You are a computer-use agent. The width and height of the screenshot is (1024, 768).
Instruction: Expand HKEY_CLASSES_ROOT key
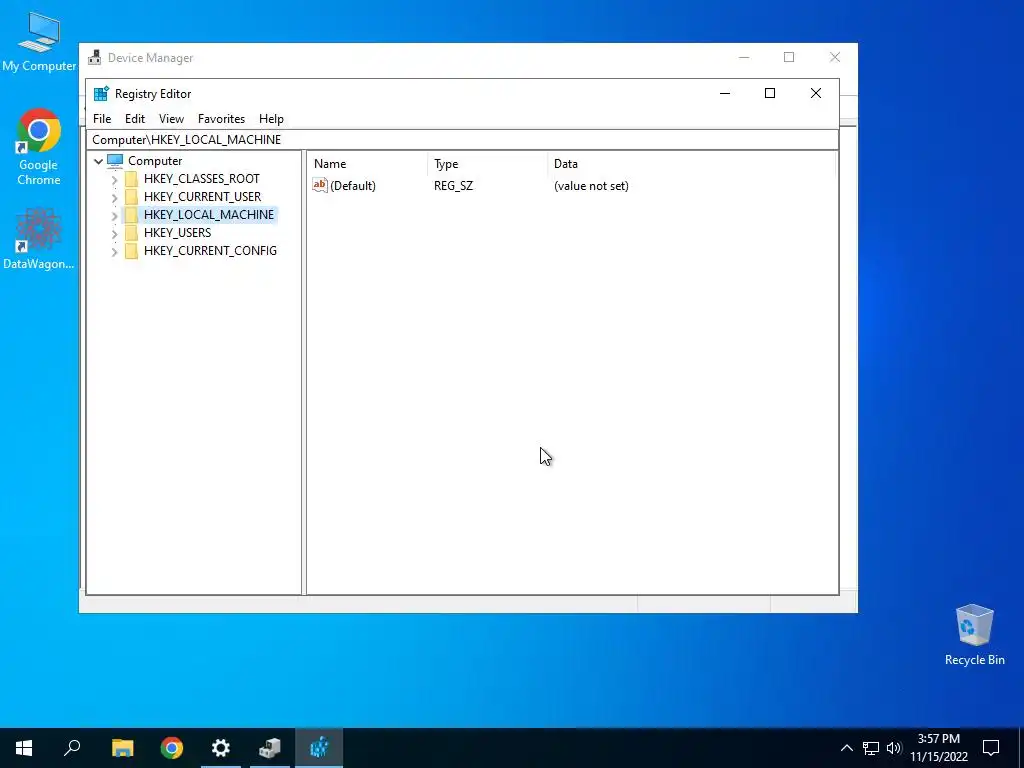click(x=114, y=179)
